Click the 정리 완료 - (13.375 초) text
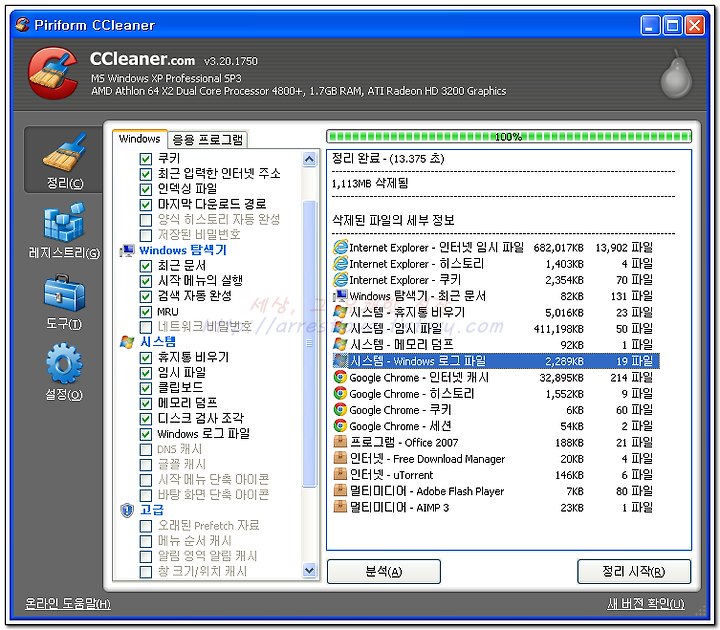Image resolution: width=720 pixels, height=630 pixels. (x=388, y=159)
